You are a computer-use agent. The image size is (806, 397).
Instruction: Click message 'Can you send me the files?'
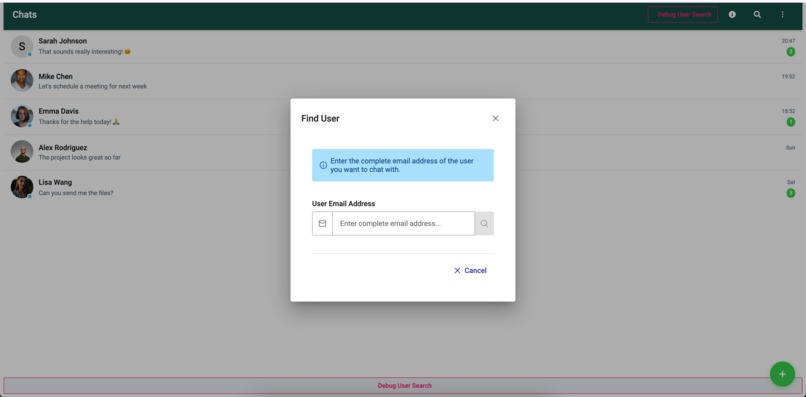(x=76, y=193)
